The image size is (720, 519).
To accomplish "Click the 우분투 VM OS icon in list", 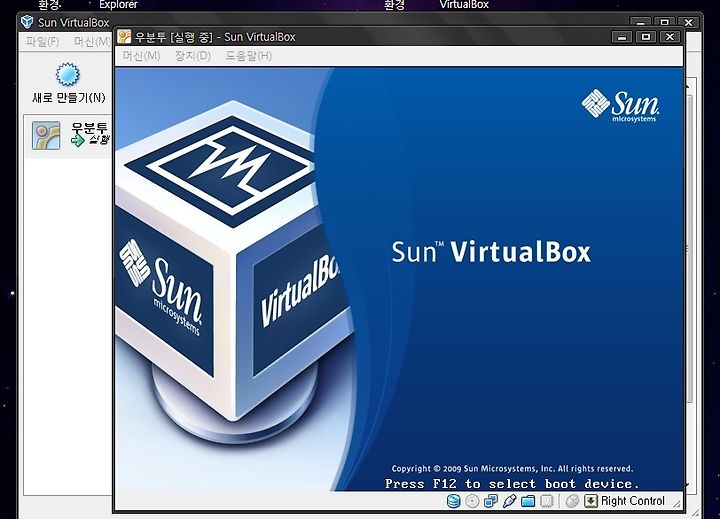I will (46, 135).
